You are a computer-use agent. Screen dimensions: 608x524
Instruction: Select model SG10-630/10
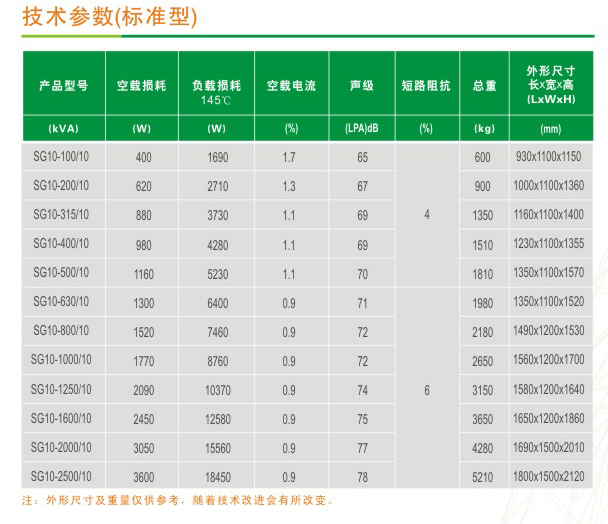[61, 301]
